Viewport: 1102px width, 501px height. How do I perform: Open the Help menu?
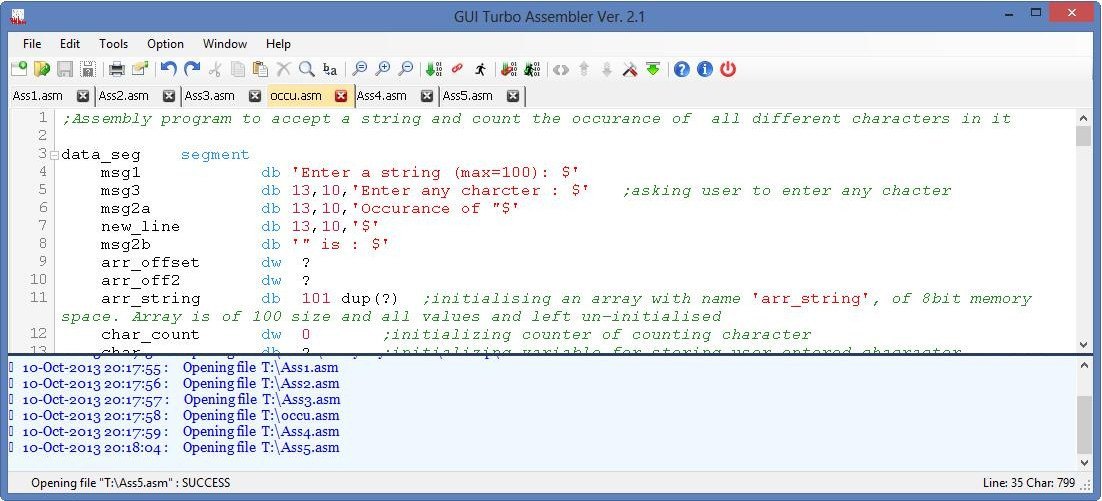click(278, 44)
